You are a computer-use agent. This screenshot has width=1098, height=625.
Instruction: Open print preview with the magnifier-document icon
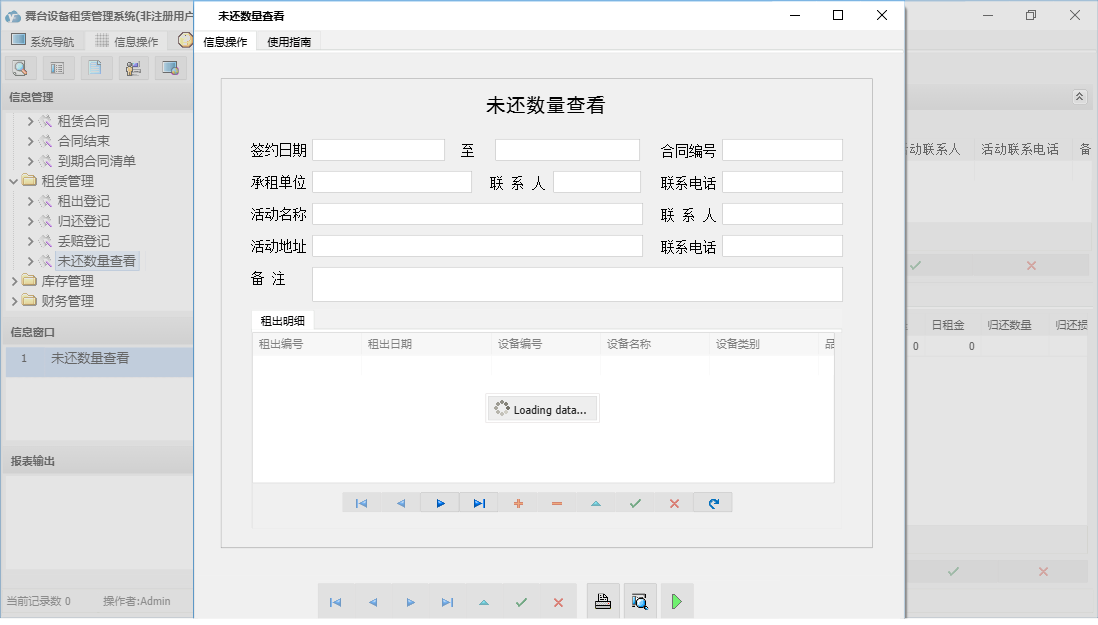[x=640, y=600]
